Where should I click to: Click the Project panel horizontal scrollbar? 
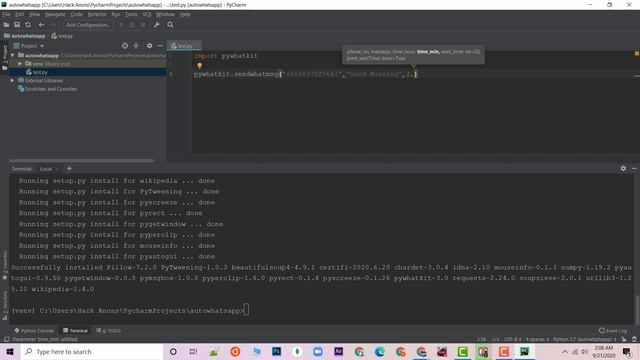point(82,160)
